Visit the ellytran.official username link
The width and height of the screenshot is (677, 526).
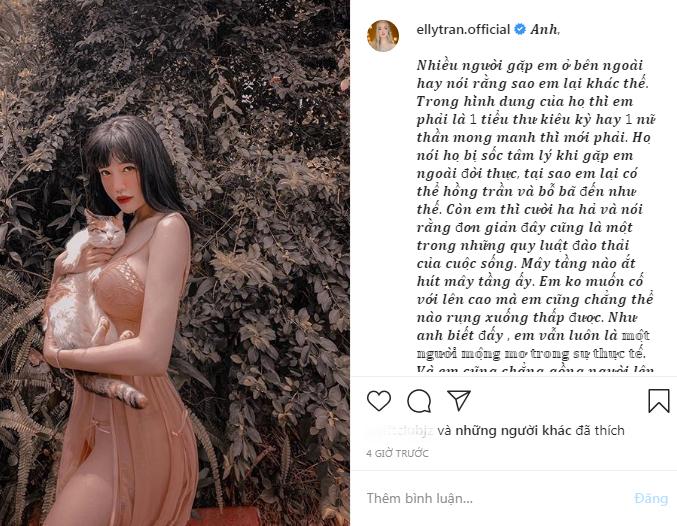tap(463, 29)
